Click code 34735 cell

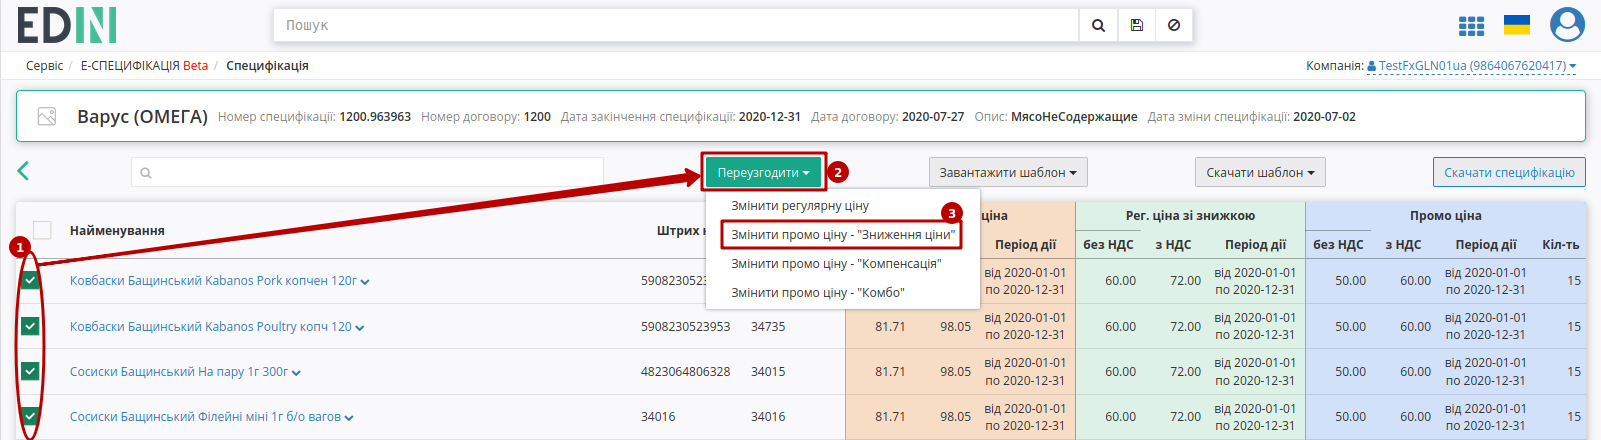[x=768, y=327]
